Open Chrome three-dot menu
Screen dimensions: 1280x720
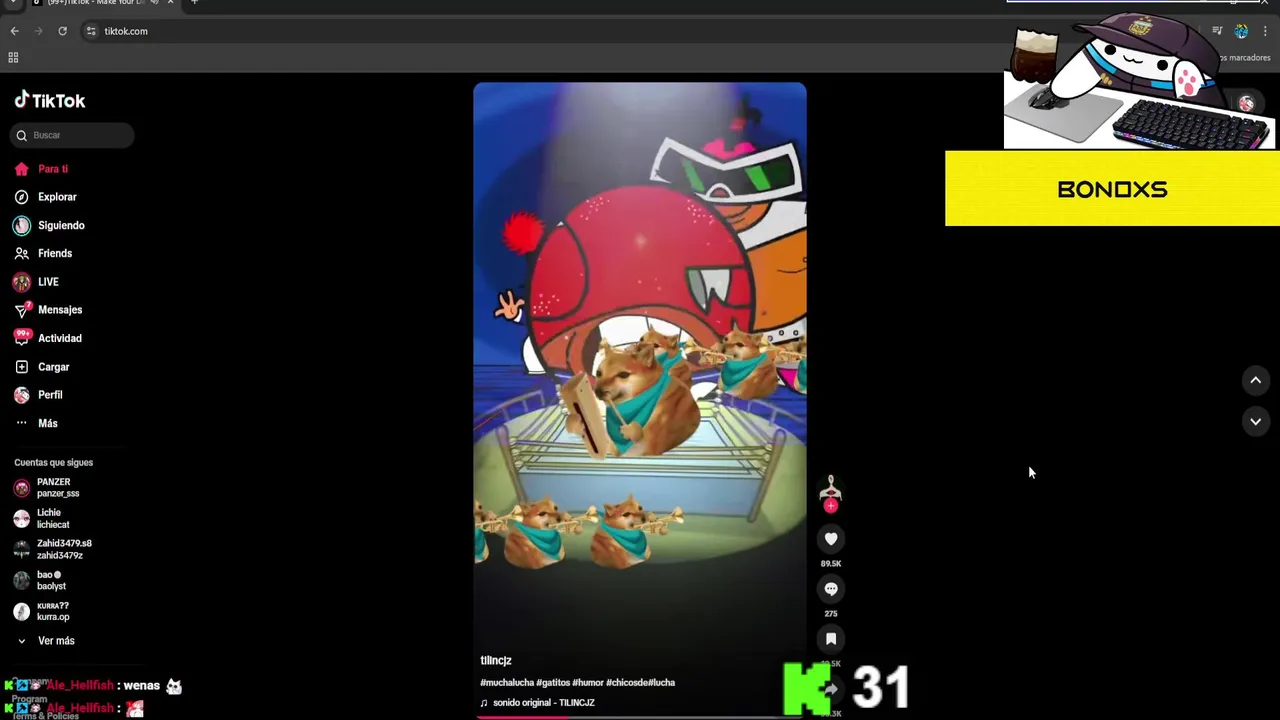pos(1265,31)
